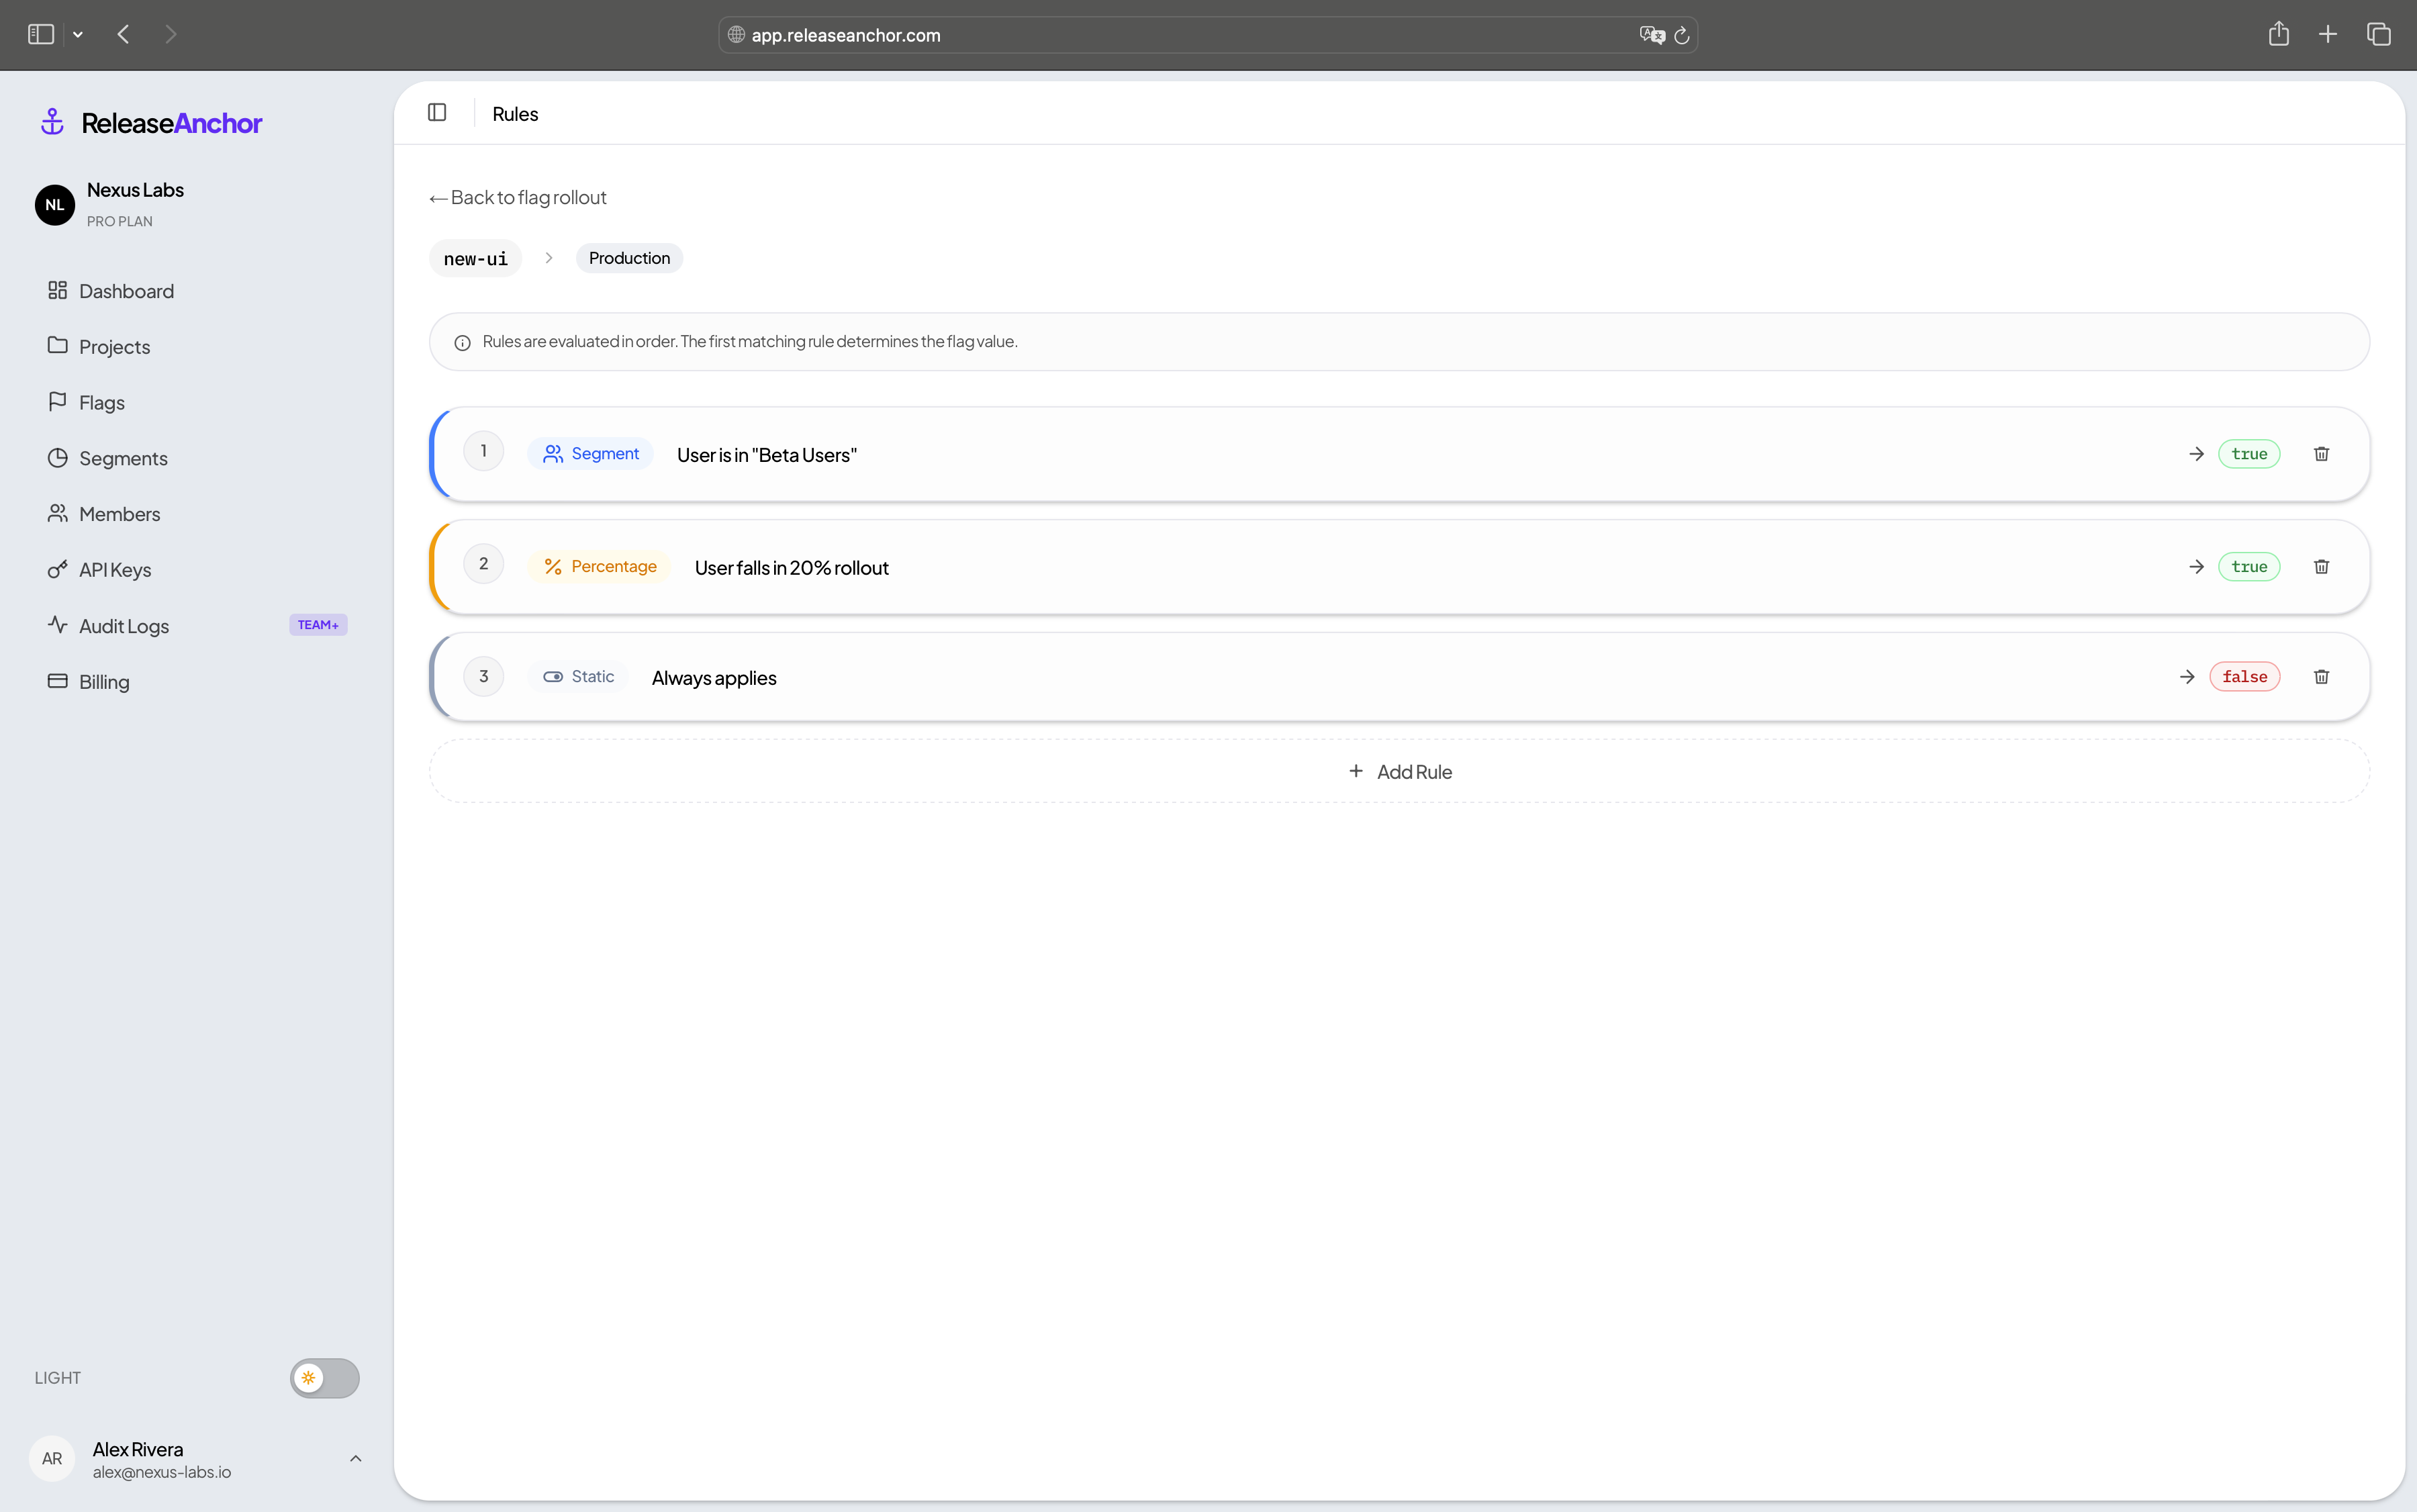Screen dimensions: 2417x1512
Task: Click the ReleaseAnchor anchor logo
Action: (52, 122)
